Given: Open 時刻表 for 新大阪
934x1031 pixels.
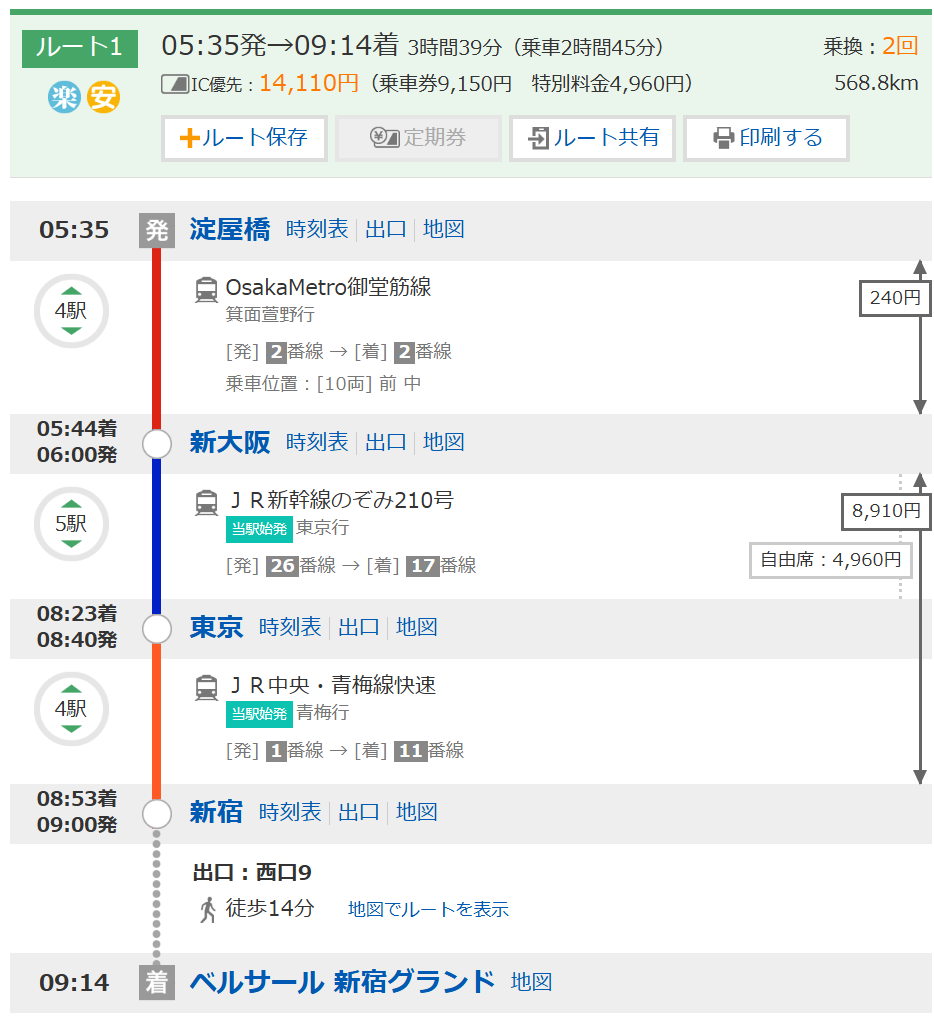Looking at the screenshot, I should 317,443.
